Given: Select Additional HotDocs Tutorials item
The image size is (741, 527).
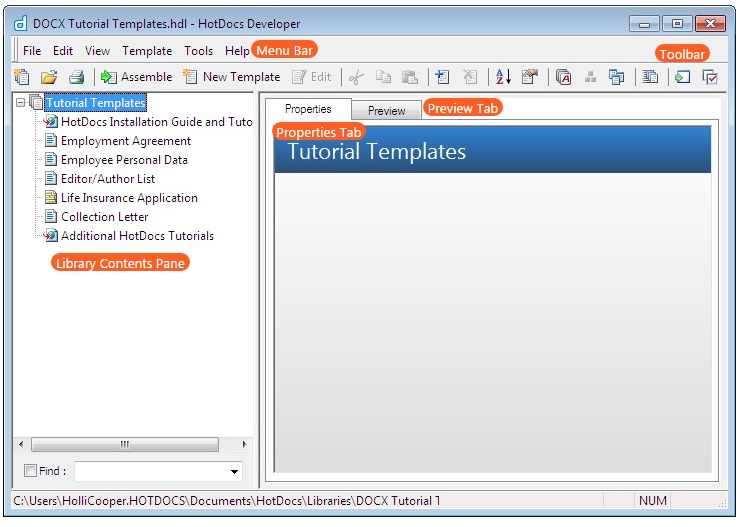Looking at the screenshot, I should (138, 235).
